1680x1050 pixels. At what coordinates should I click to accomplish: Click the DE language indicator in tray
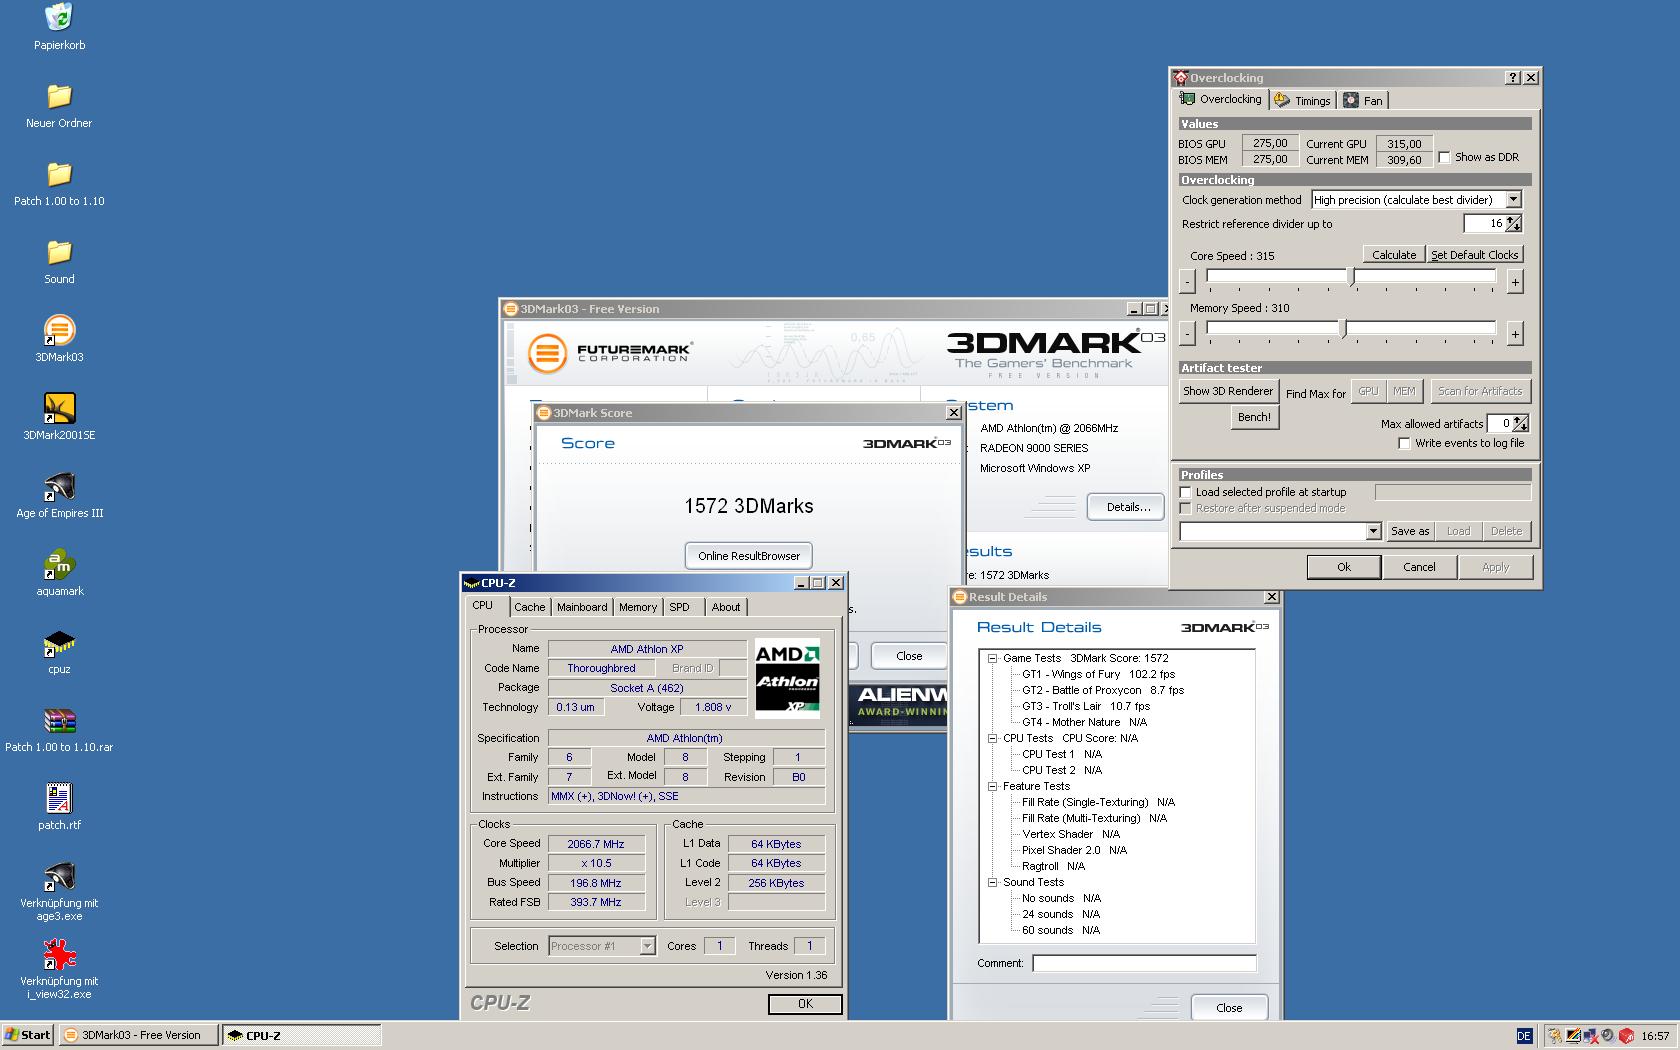pos(1524,1036)
